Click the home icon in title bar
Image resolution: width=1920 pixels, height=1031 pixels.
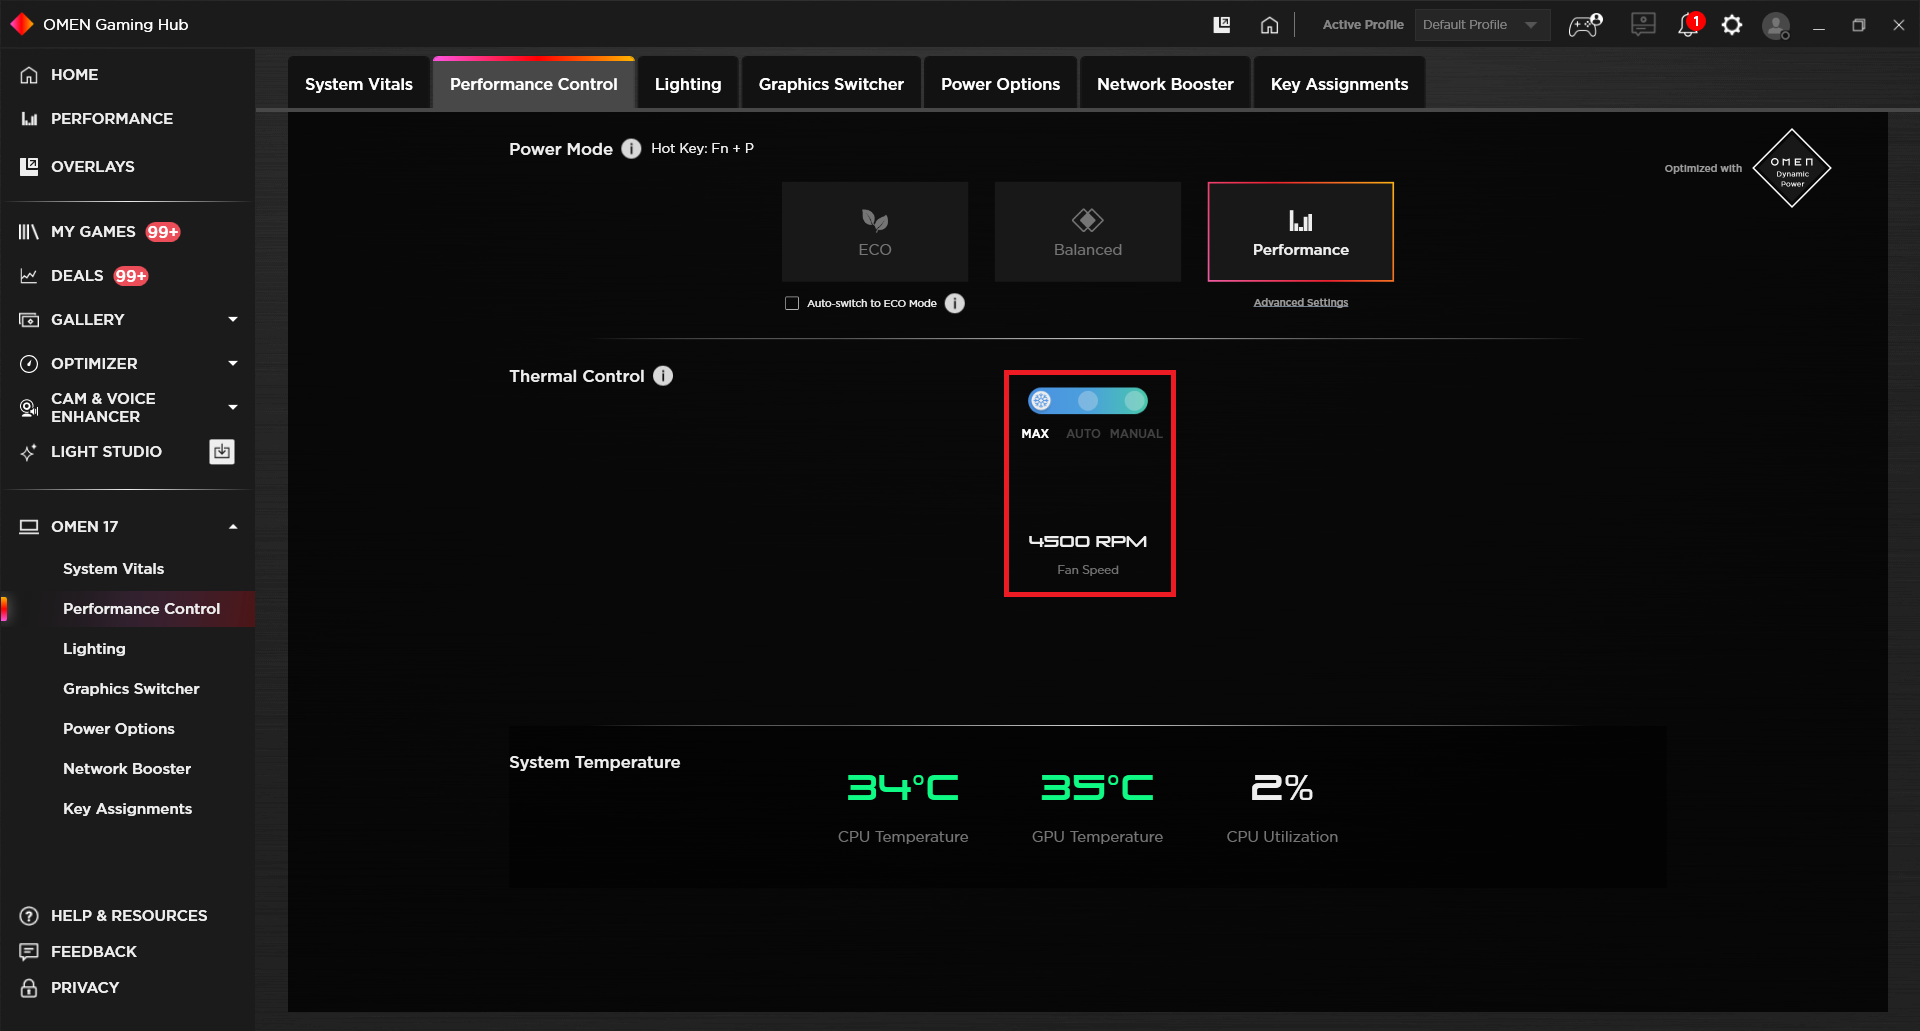[x=1269, y=25]
